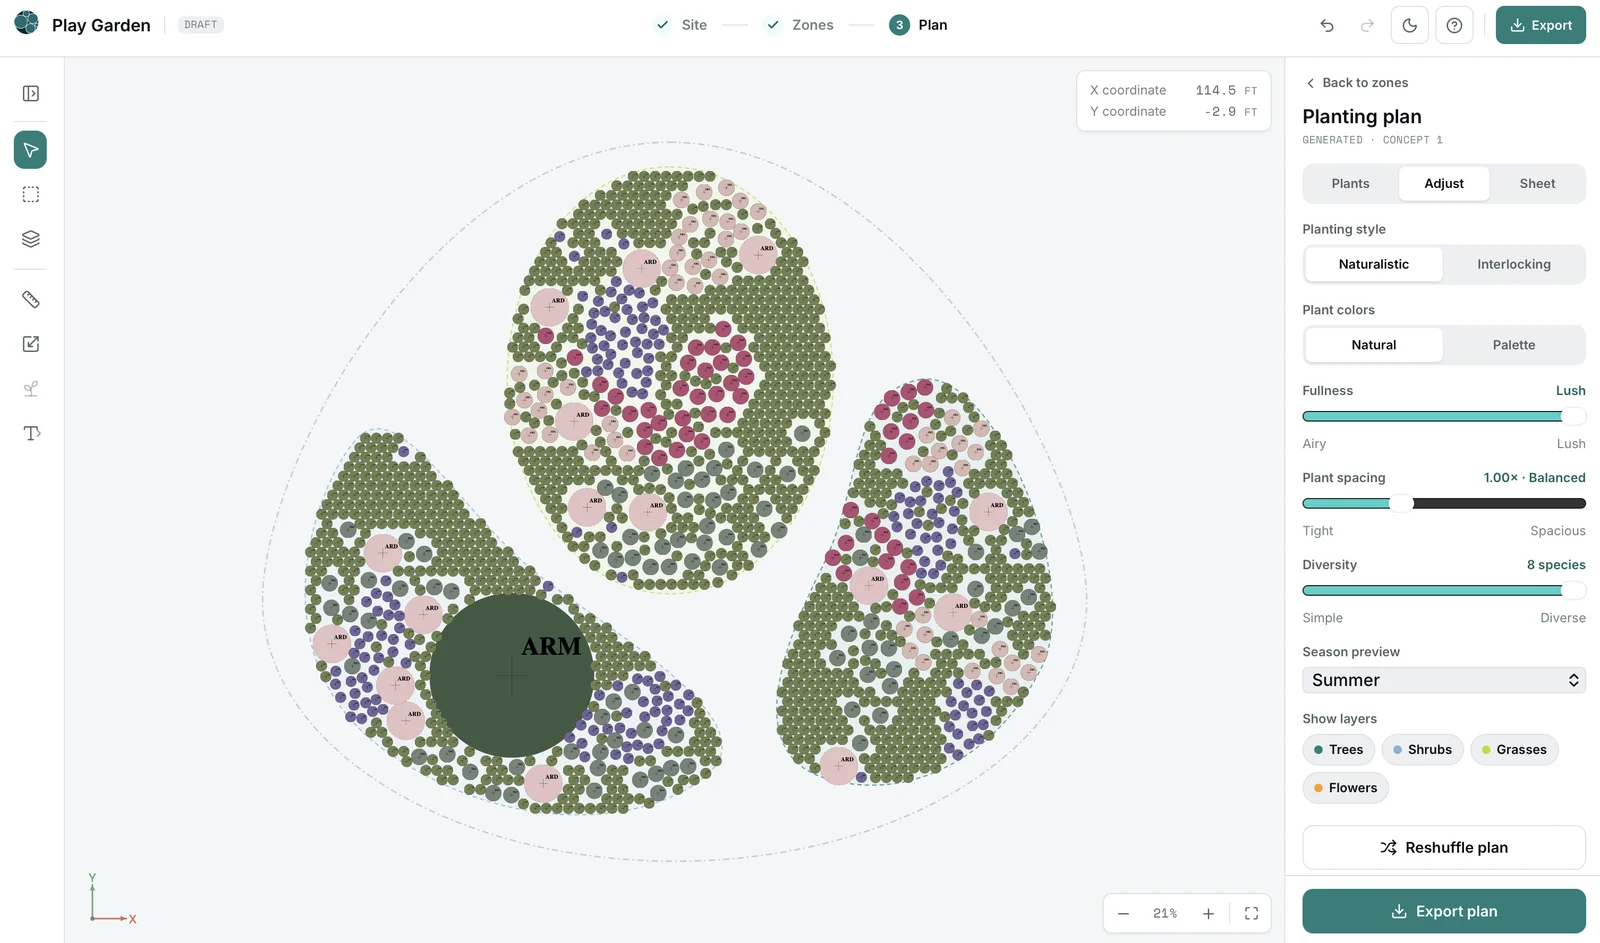This screenshot has width=1600, height=943.
Task: Zoom out with minus icon
Action: [1124, 914]
